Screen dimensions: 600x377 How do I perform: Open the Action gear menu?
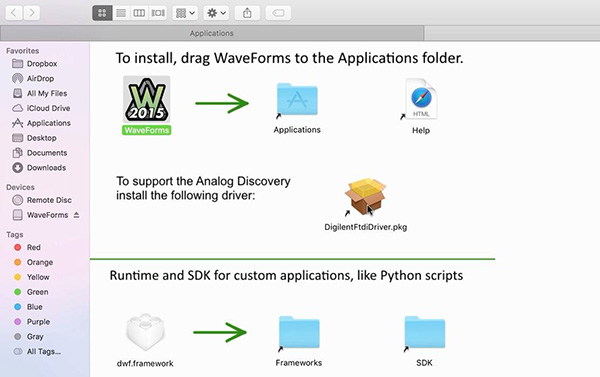coord(216,13)
